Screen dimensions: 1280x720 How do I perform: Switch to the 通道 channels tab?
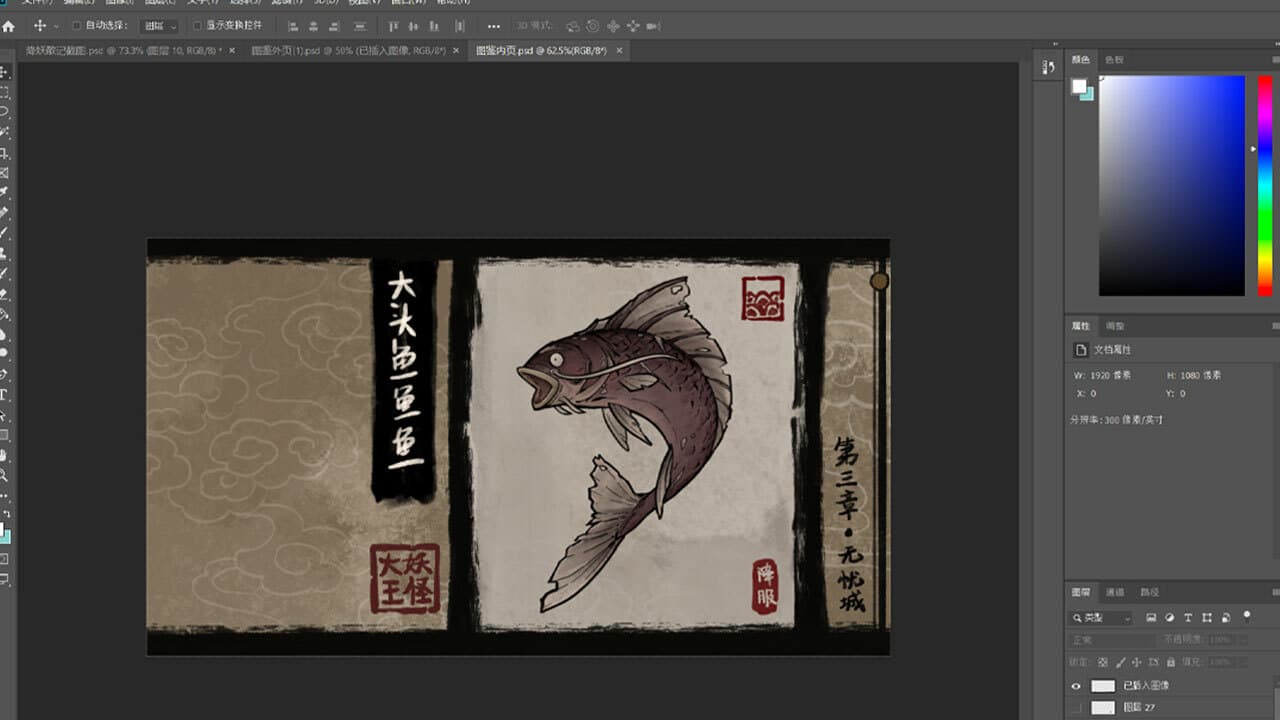pos(1115,592)
